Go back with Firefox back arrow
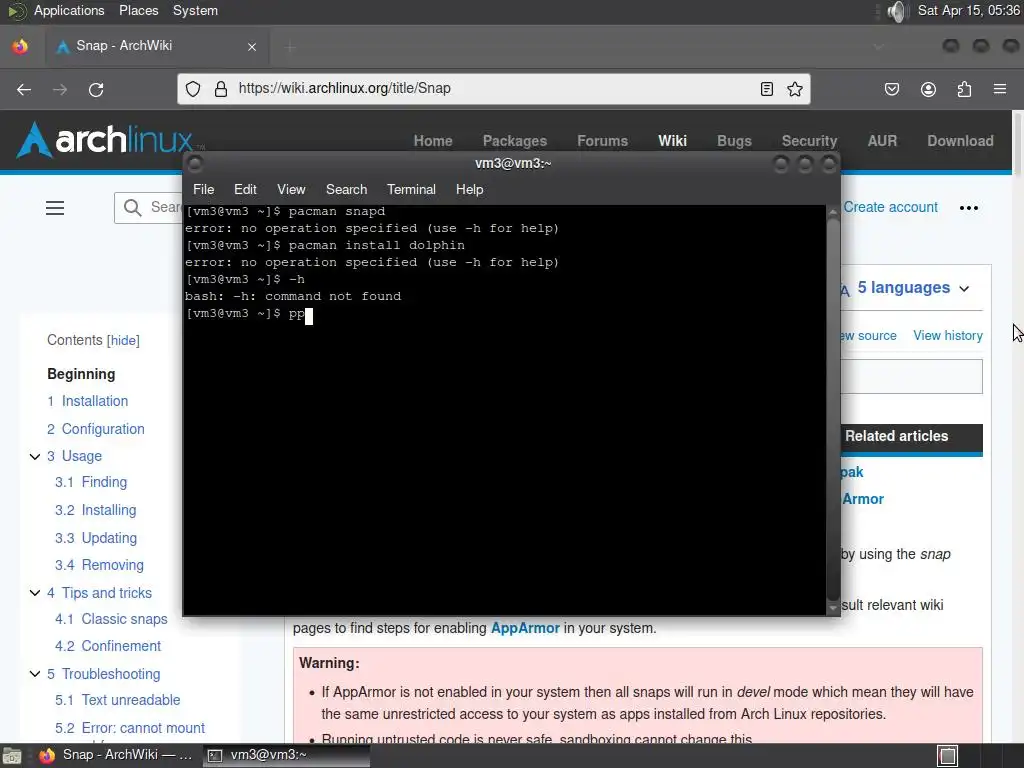 (x=24, y=89)
